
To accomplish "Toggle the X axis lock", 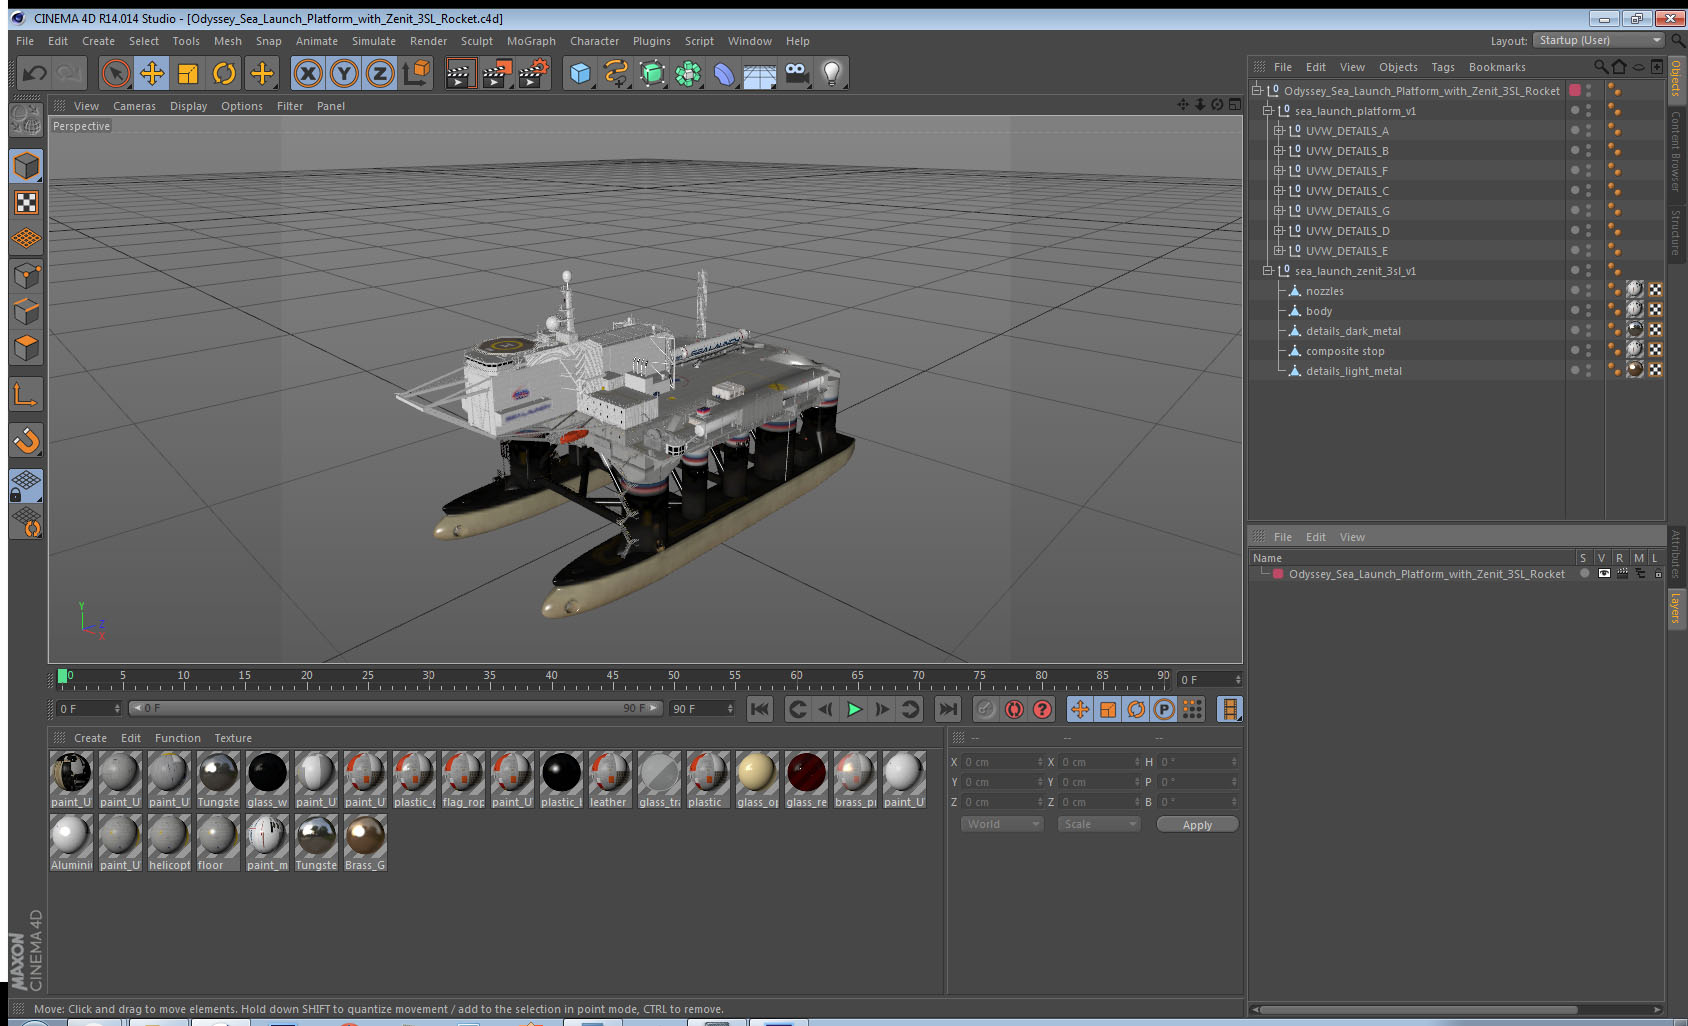I will pos(308,73).
